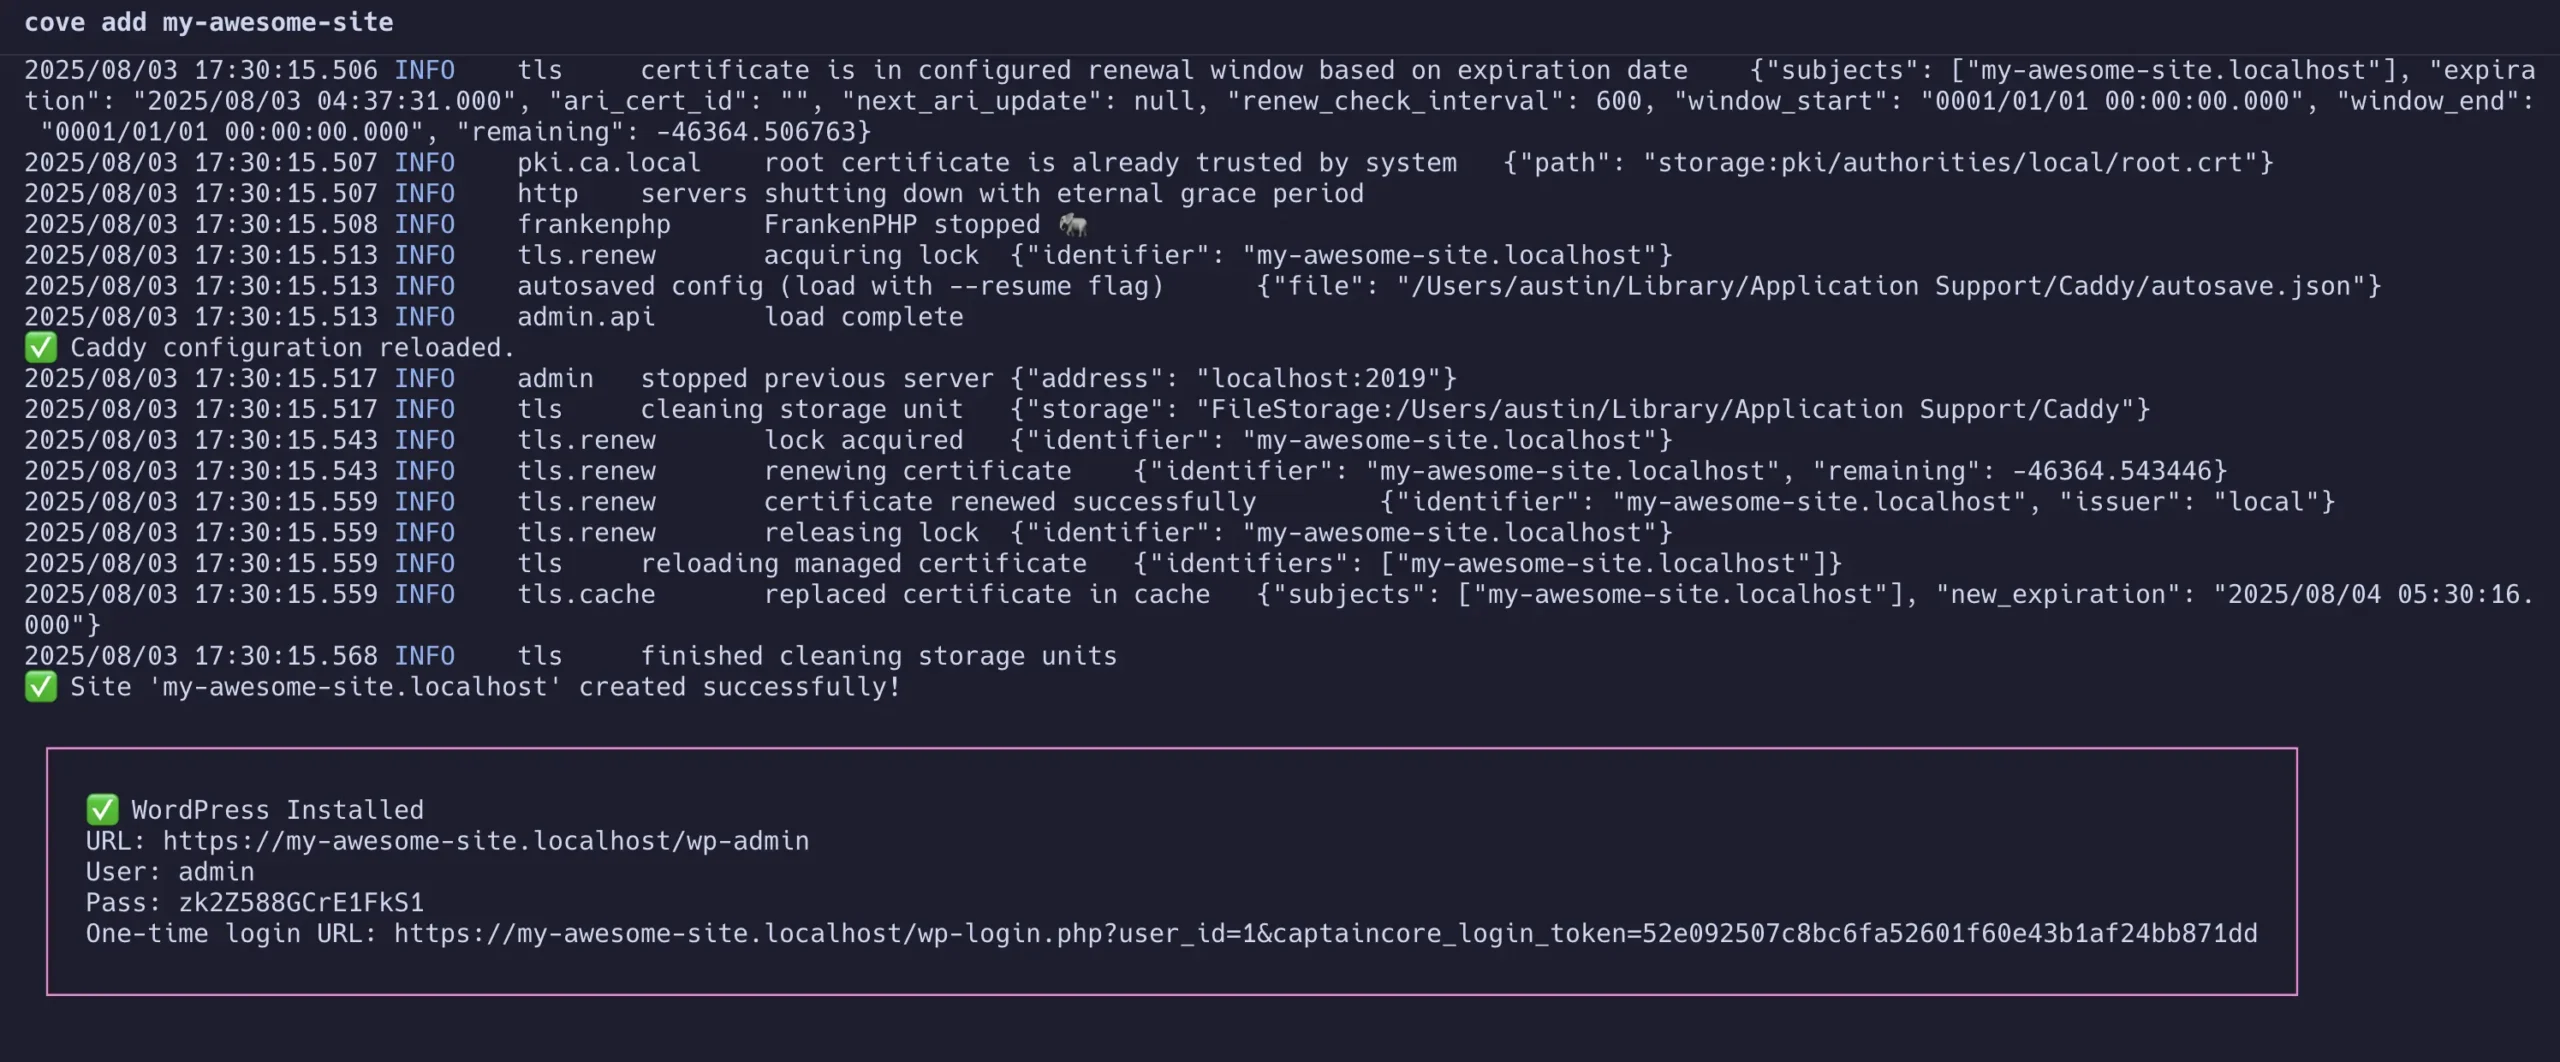The width and height of the screenshot is (2560, 1062).
Task: Click the 'certificate renewed successfully' log message
Action: (1010, 502)
